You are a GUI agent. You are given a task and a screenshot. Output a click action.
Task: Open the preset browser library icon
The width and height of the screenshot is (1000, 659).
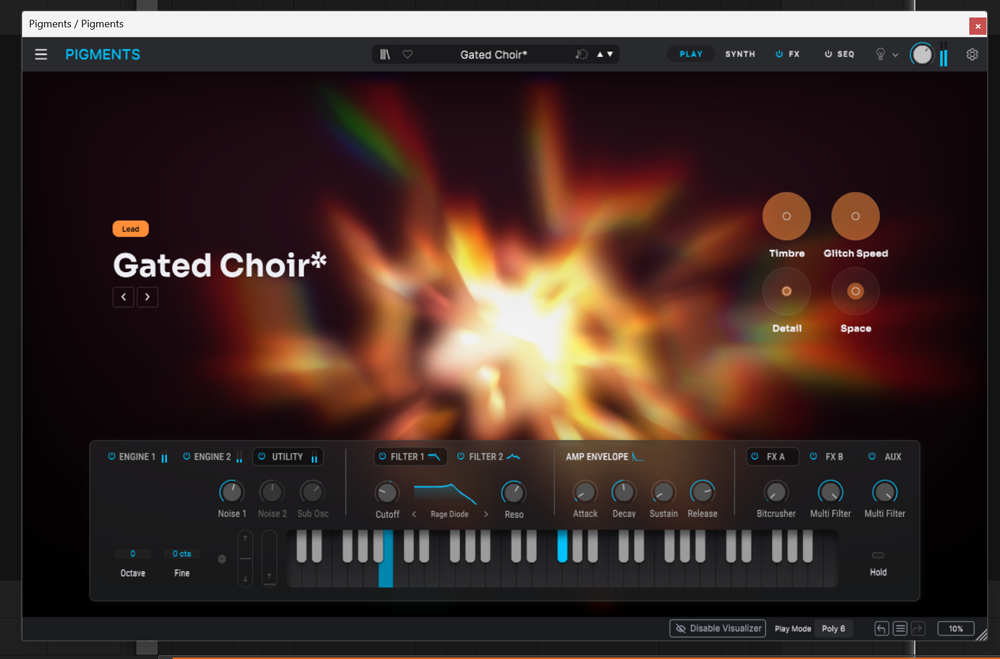[x=385, y=55]
